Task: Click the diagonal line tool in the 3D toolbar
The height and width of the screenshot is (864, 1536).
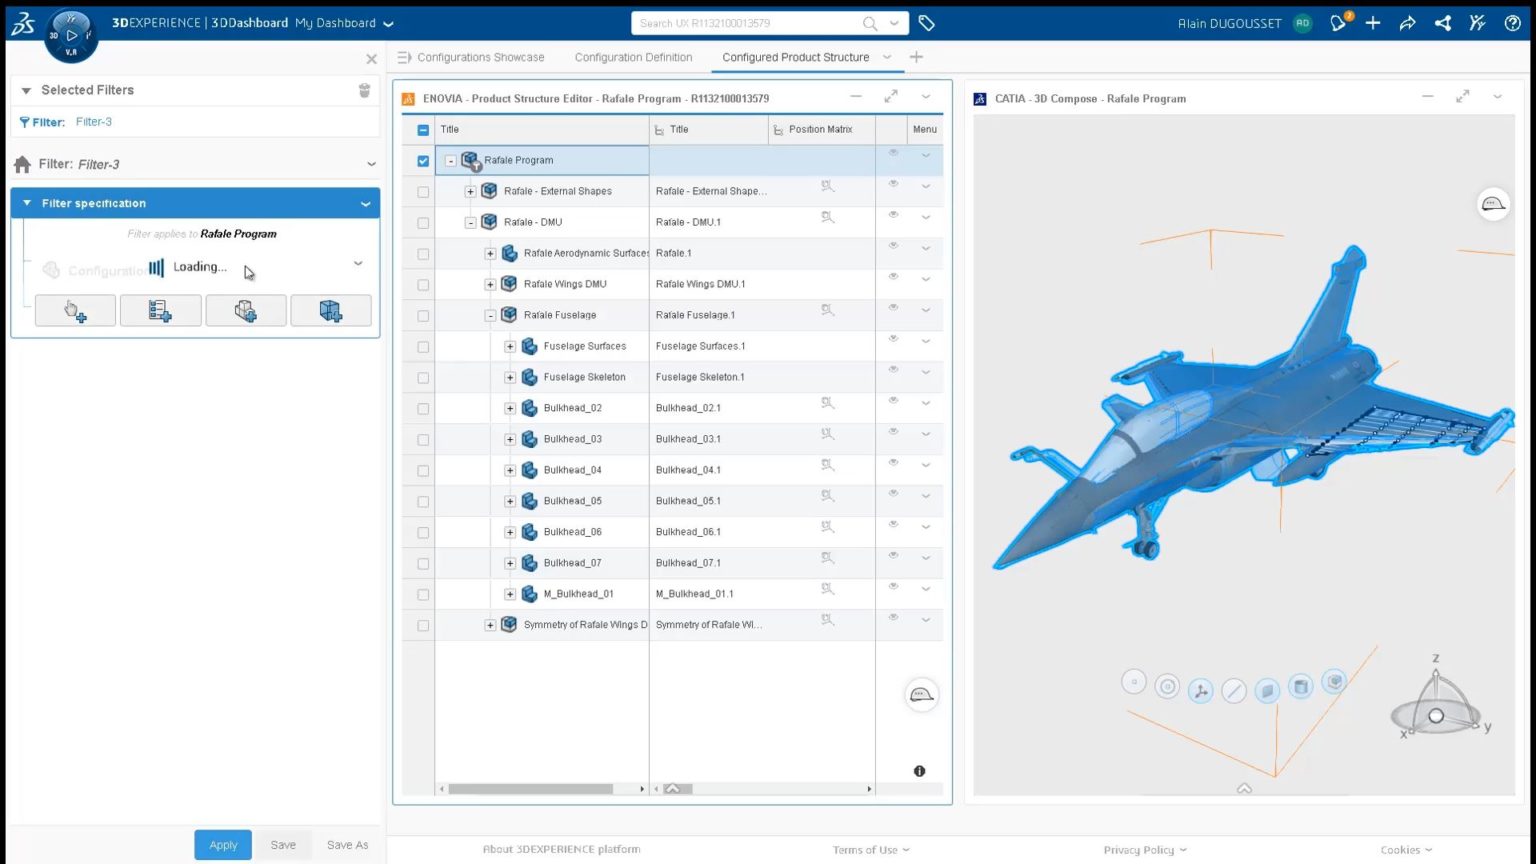Action: click(x=1234, y=690)
